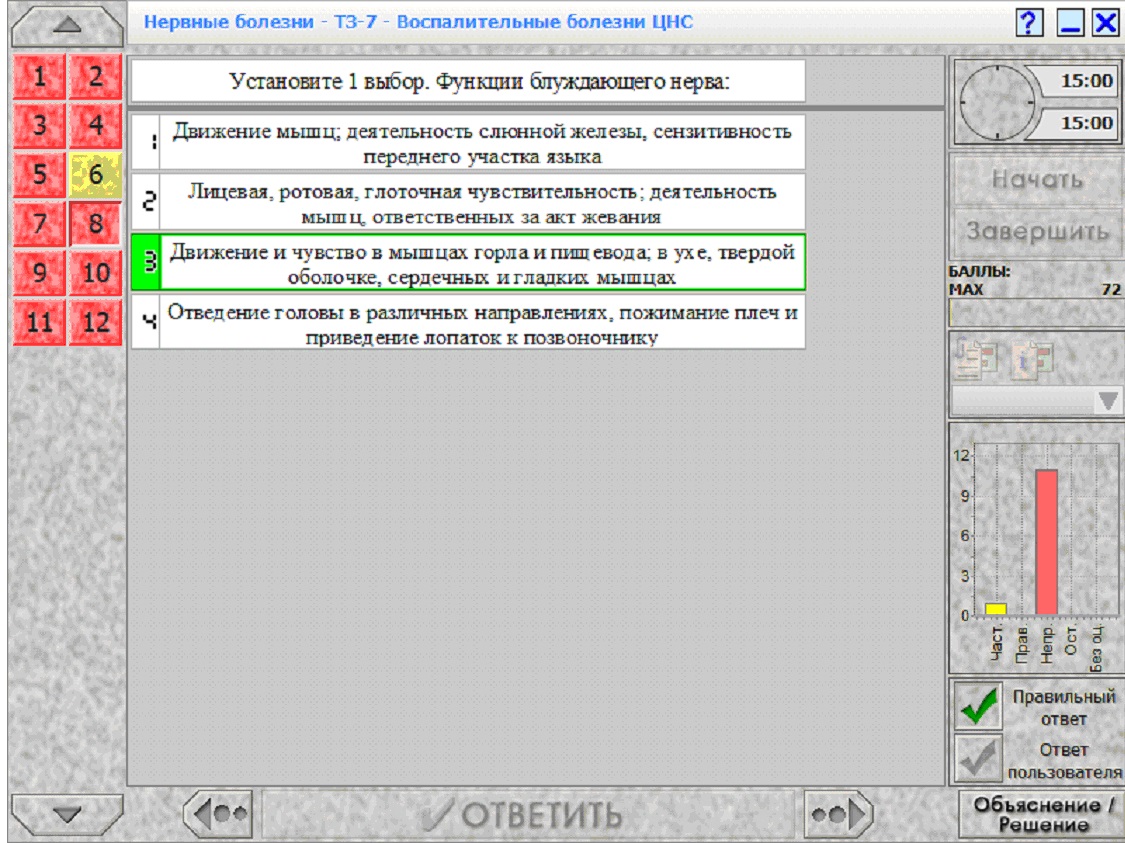Image resolution: width=1125 pixels, height=843 pixels.
Task: Choose answer 3 about throat and esophagus muscles
Action: pyautogui.click(x=468, y=263)
